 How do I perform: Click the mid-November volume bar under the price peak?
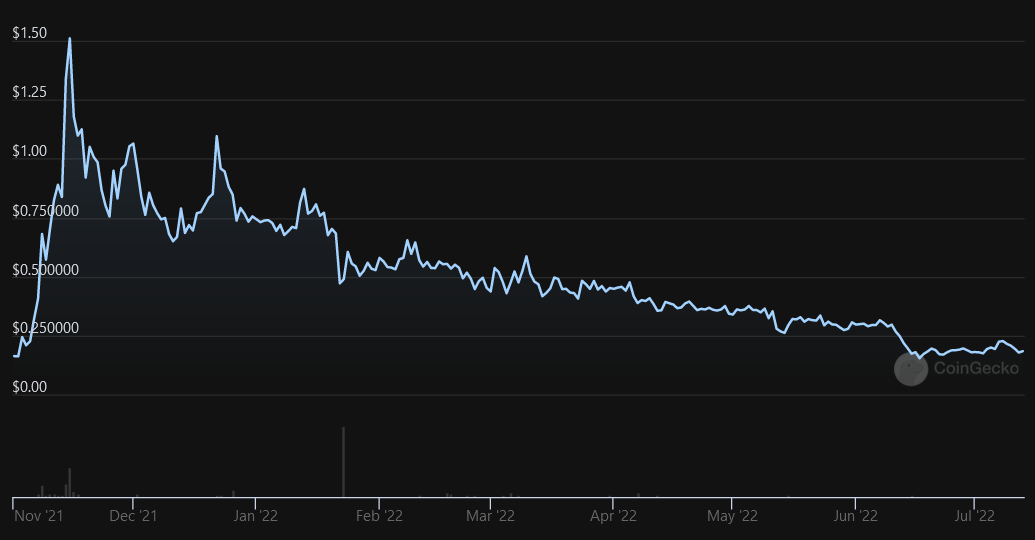pos(69,483)
